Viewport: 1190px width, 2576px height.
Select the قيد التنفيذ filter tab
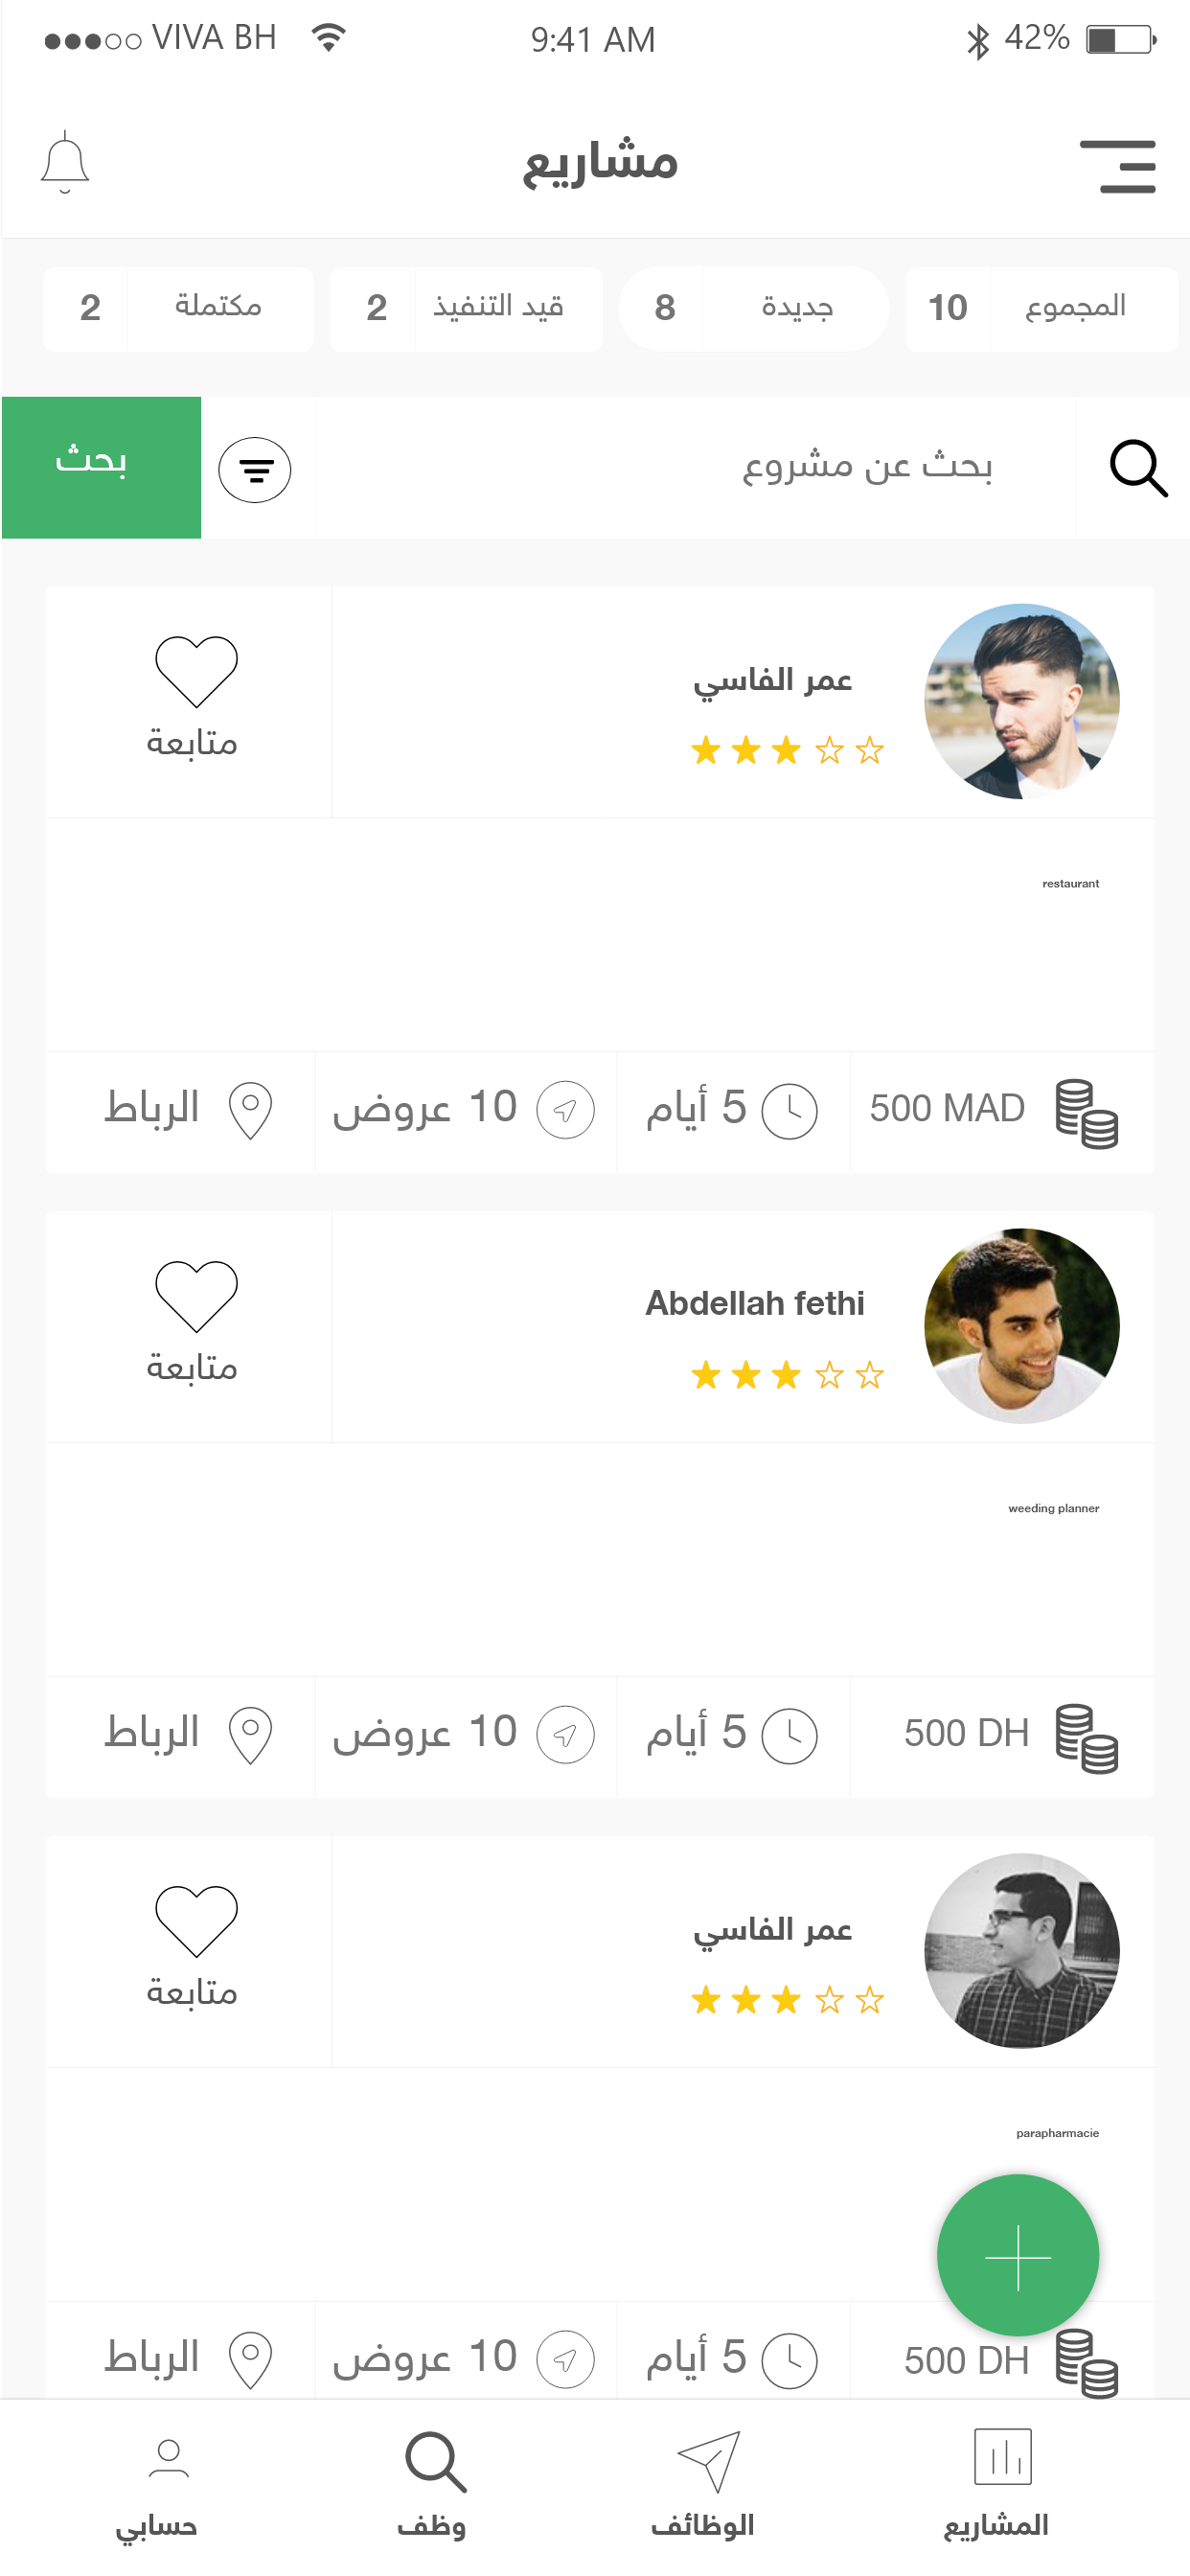click(x=466, y=308)
